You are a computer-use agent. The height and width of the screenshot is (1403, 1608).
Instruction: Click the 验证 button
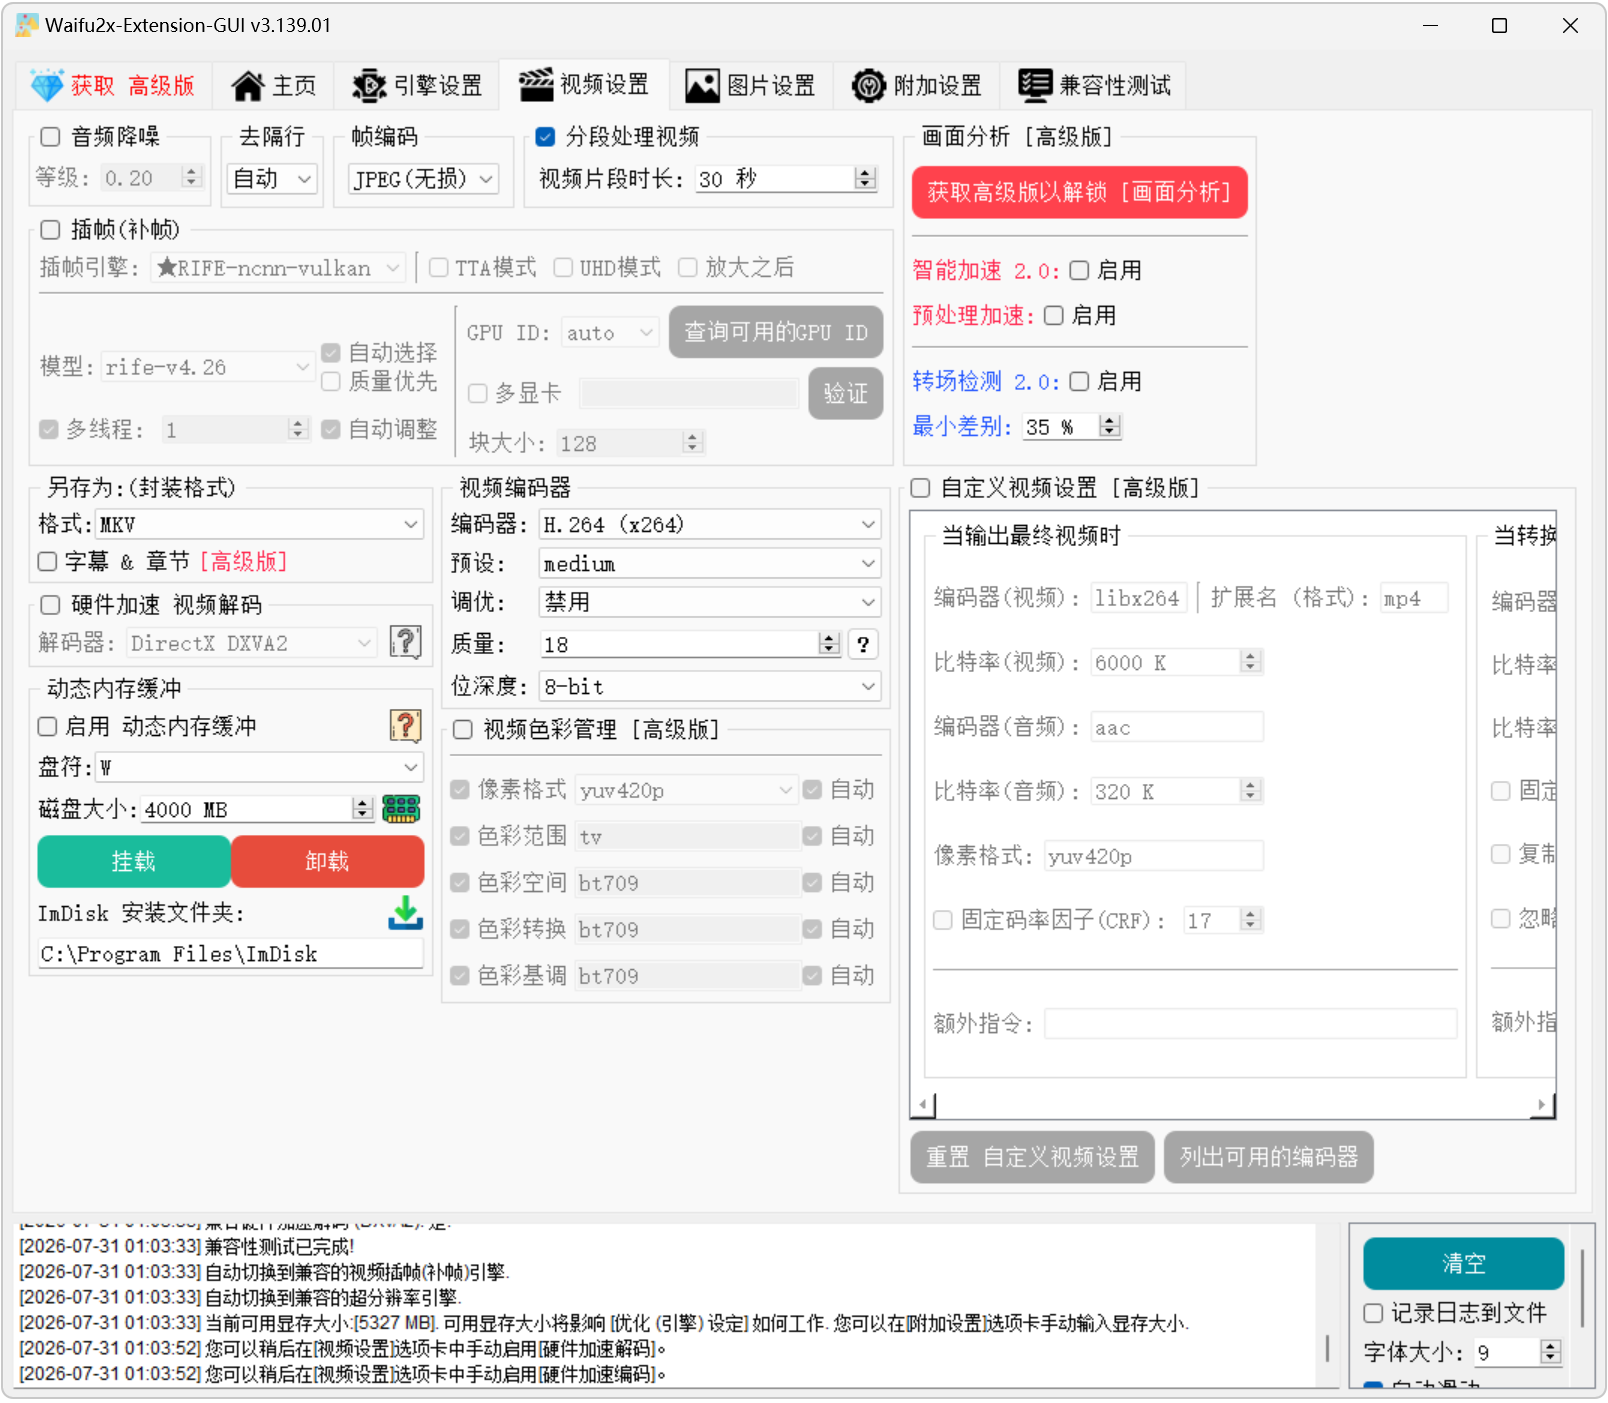[845, 393]
